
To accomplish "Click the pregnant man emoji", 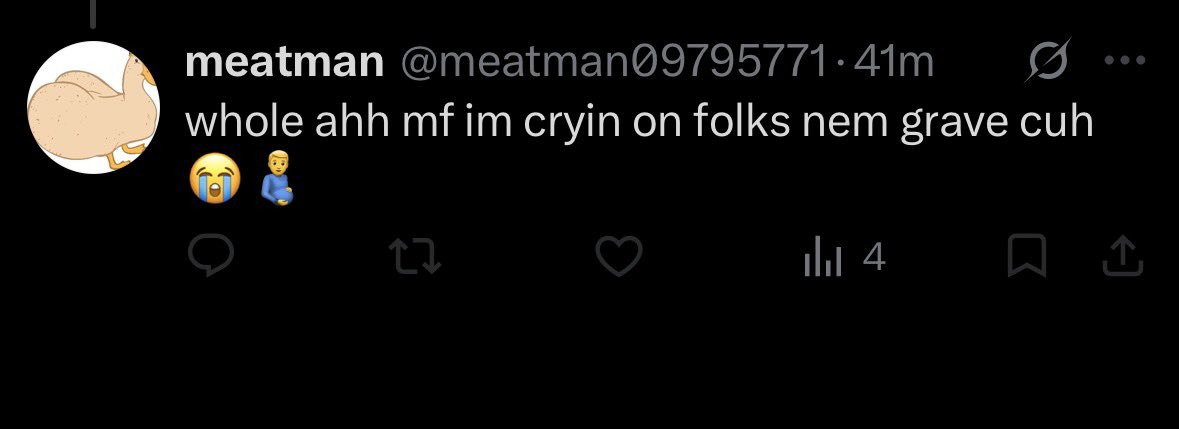I will (277, 178).
